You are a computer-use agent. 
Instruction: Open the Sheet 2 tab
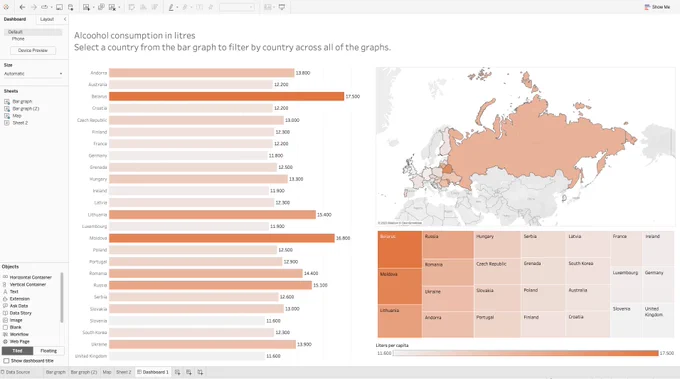click(x=124, y=372)
